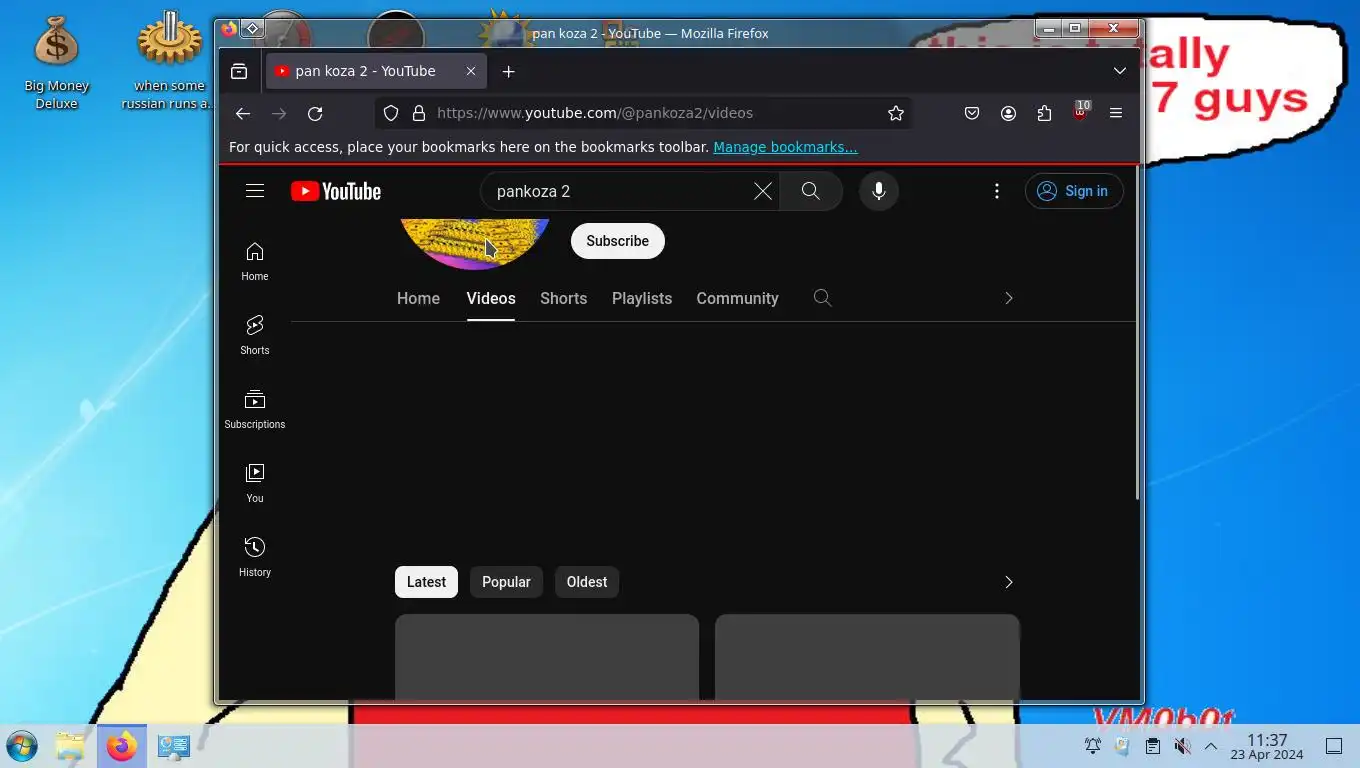Image resolution: width=1360 pixels, height=768 pixels.
Task: Go back to previous page in Firefox
Action: pyautogui.click(x=243, y=113)
